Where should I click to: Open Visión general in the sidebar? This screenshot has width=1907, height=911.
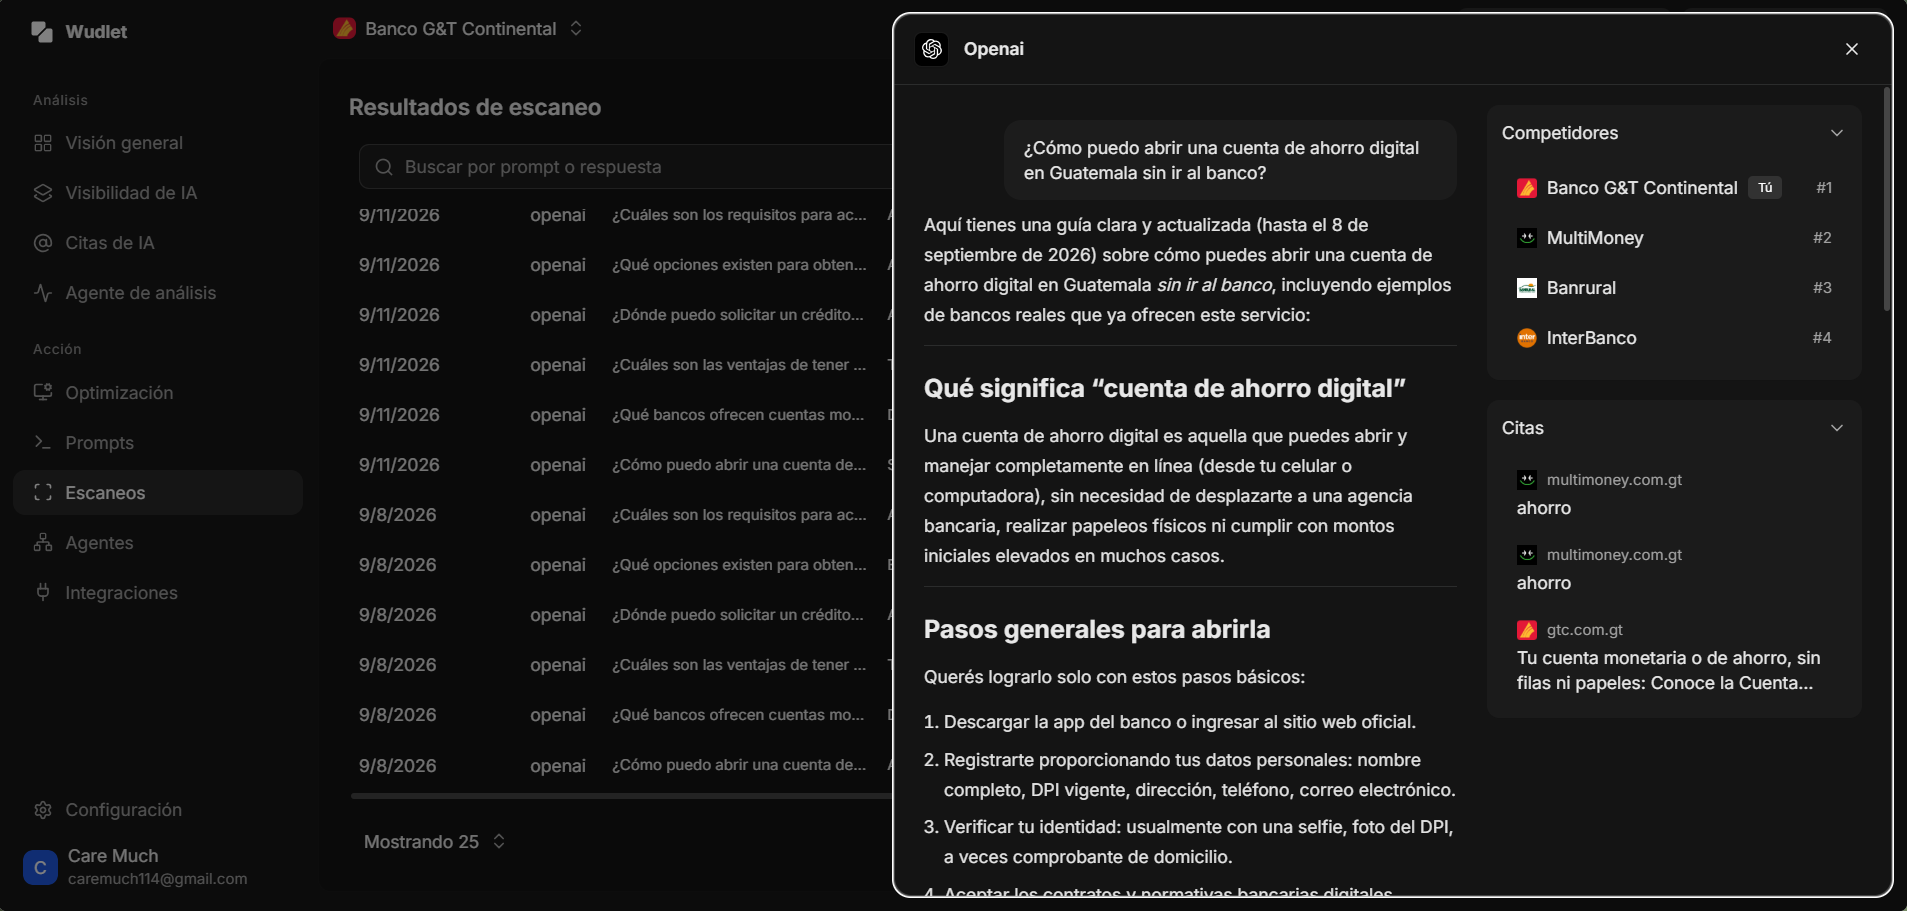158,143
